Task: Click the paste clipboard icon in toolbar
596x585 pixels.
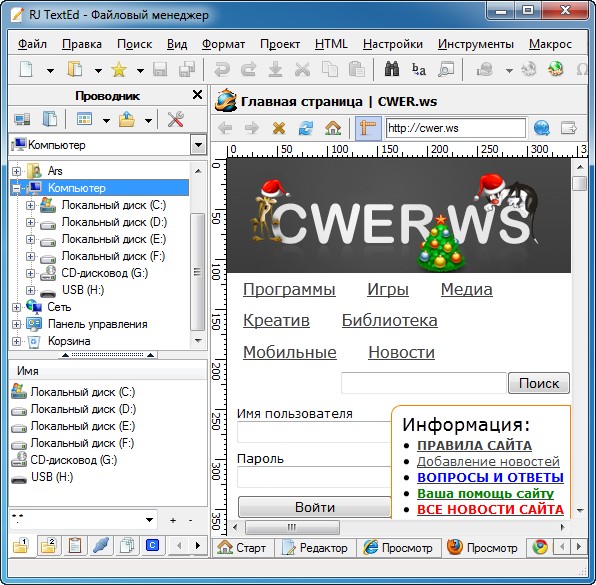Action: pos(357,70)
